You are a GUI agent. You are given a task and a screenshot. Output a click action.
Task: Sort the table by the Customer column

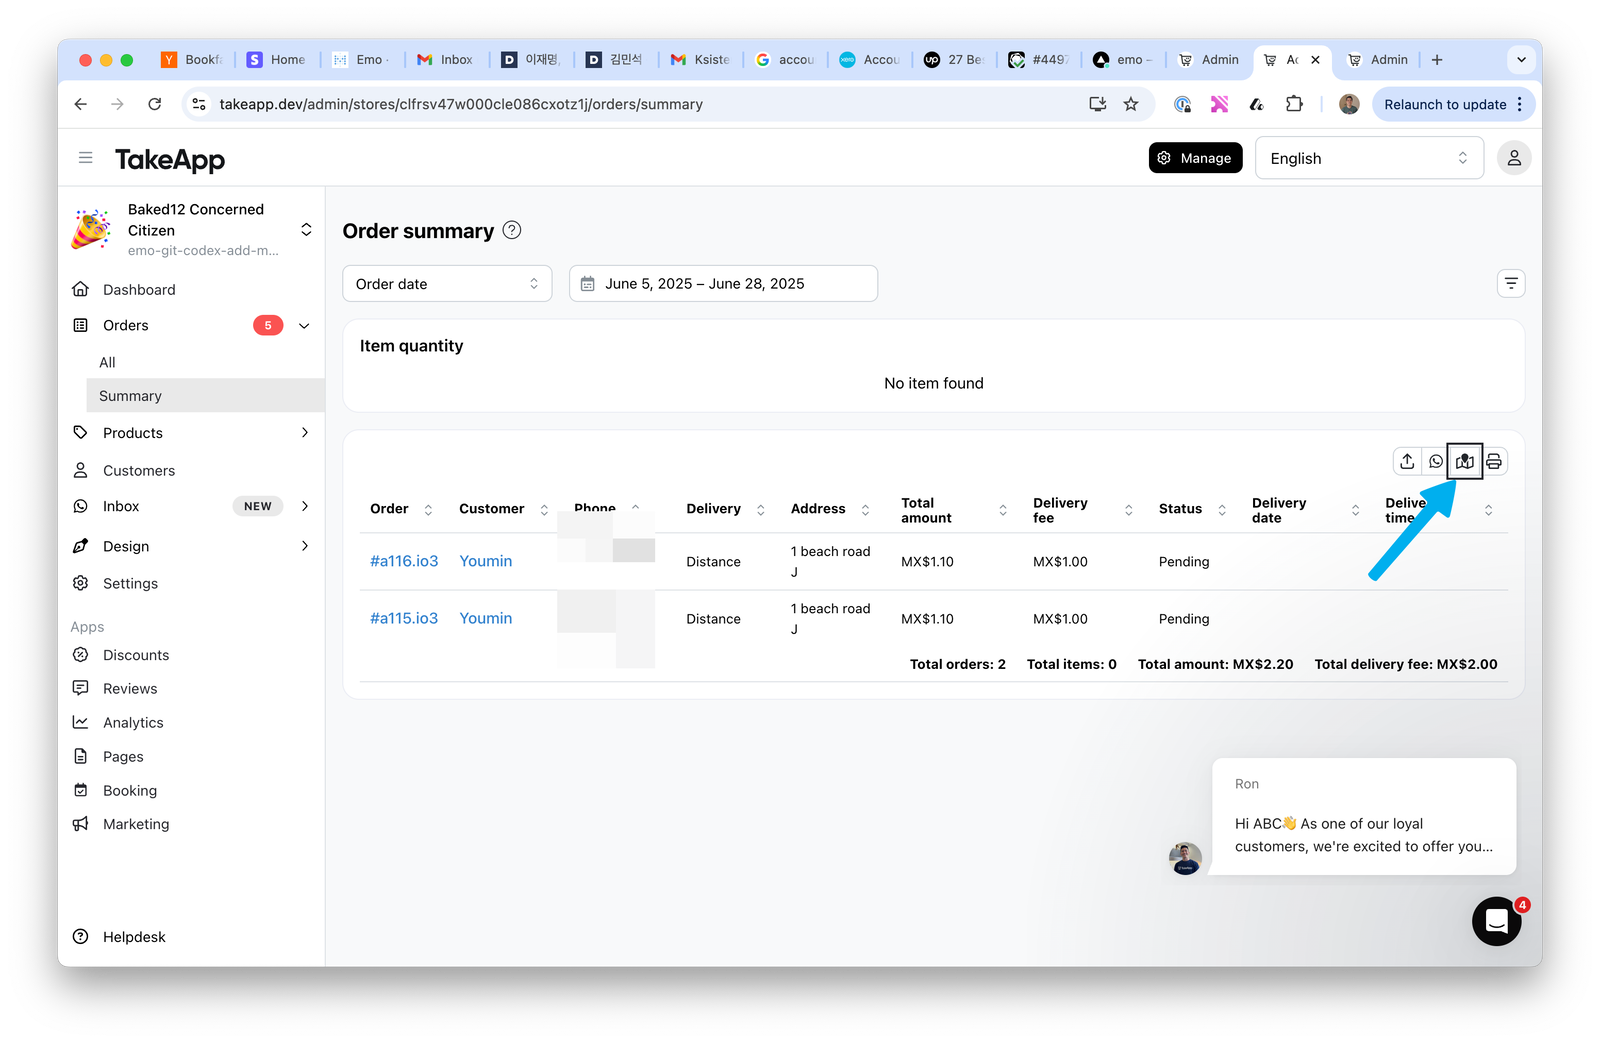coord(544,510)
